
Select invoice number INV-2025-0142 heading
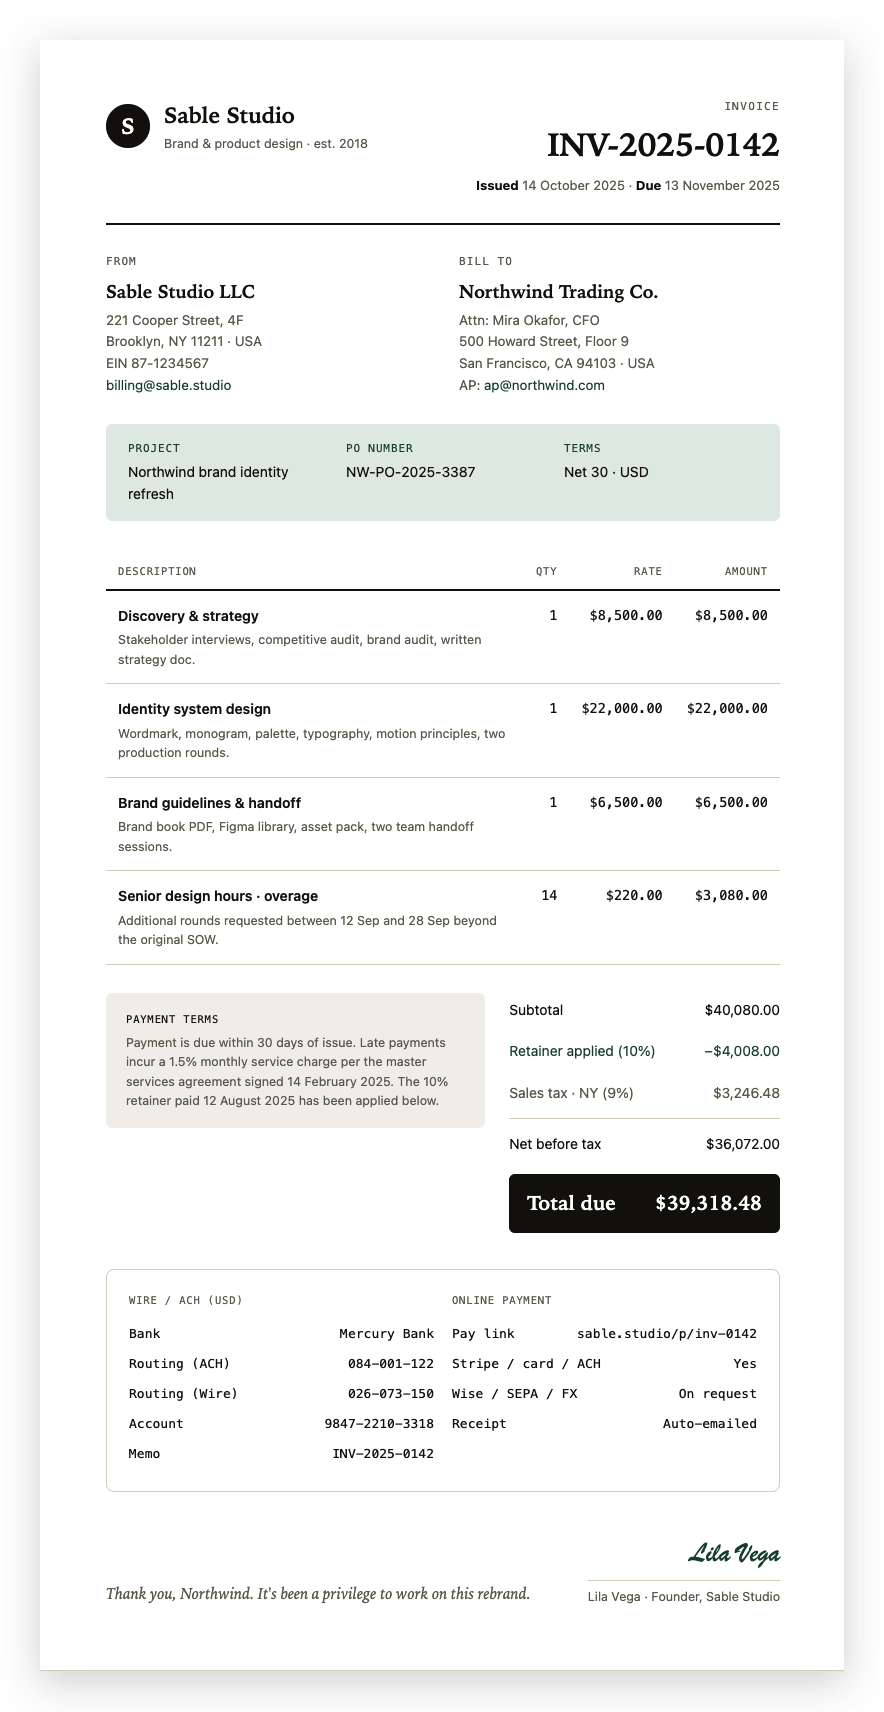pyautogui.click(x=663, y=145)
